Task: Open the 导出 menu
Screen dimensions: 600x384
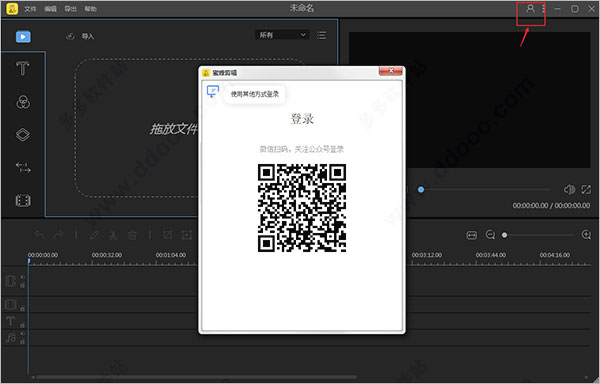Action: point(70,8)
